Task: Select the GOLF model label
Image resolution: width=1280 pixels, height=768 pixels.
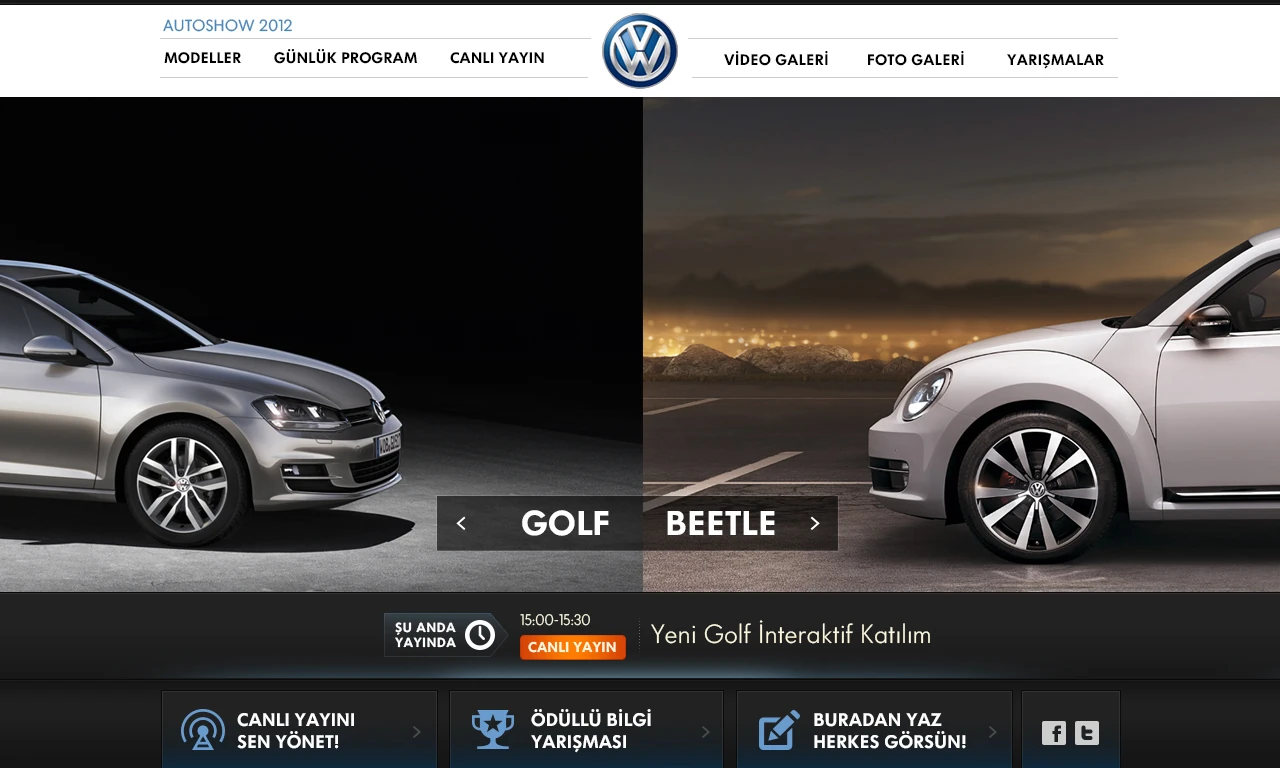Action: pyautogui.click(x=565, y=523)
